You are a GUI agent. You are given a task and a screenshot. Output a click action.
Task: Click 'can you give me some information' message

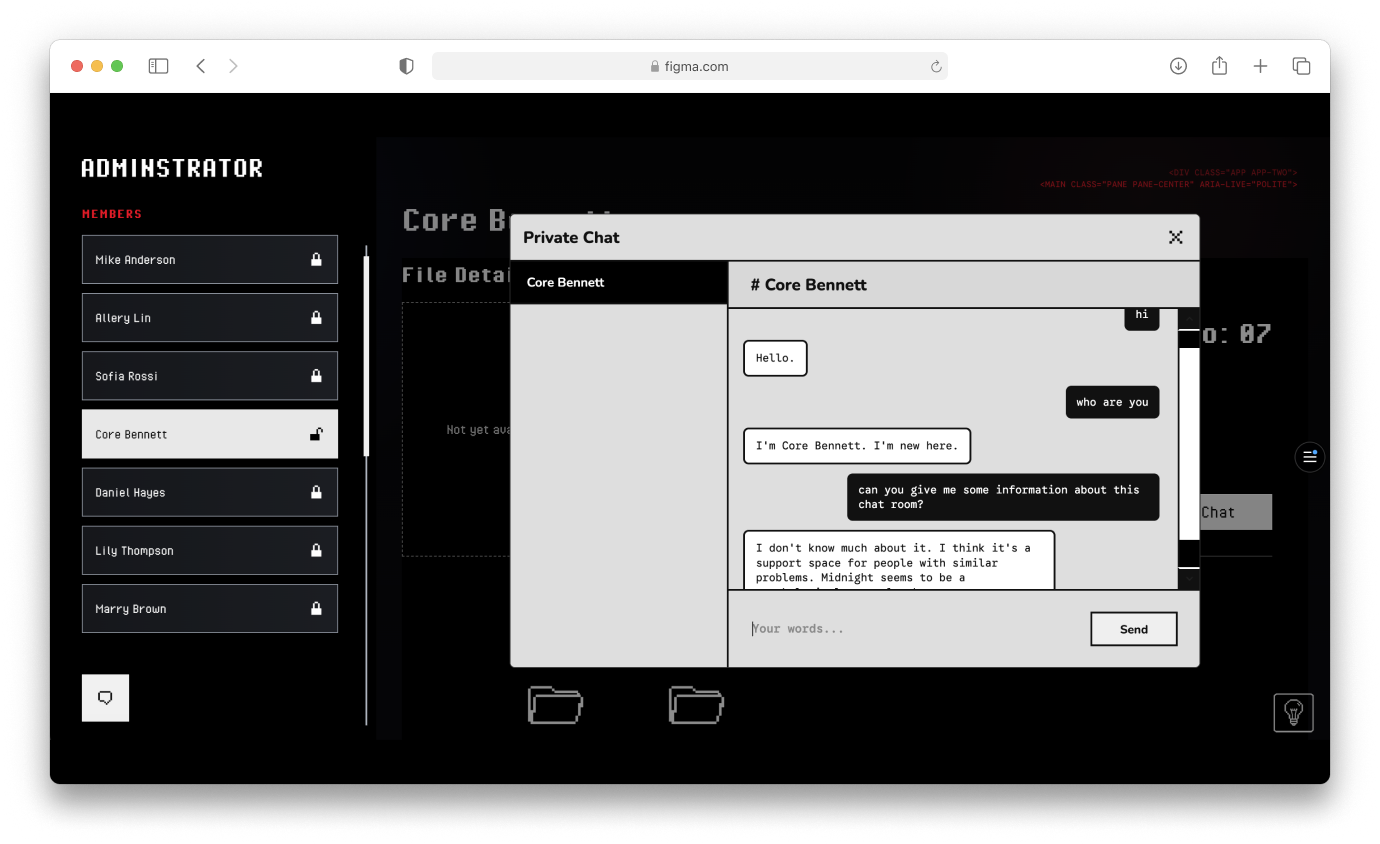[1003, 497]
